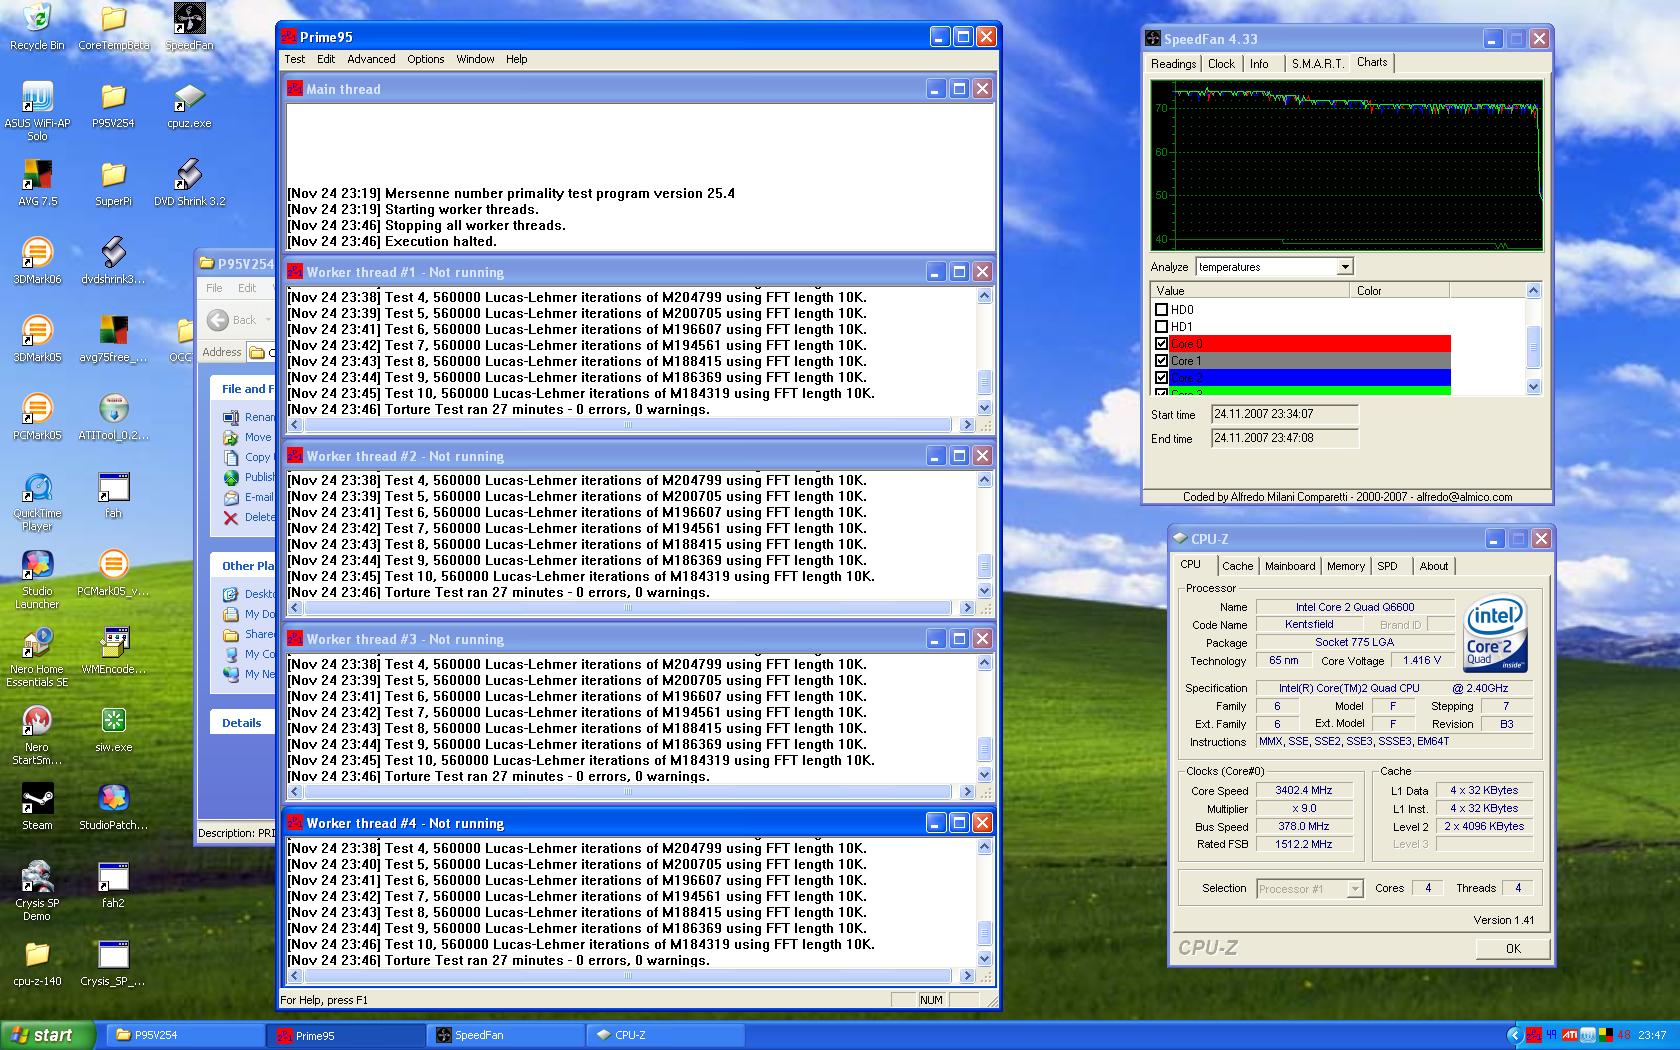Switch to SpeedFan Readings tab
The image size is (1680, 1050).
(x=1173, y=64)
